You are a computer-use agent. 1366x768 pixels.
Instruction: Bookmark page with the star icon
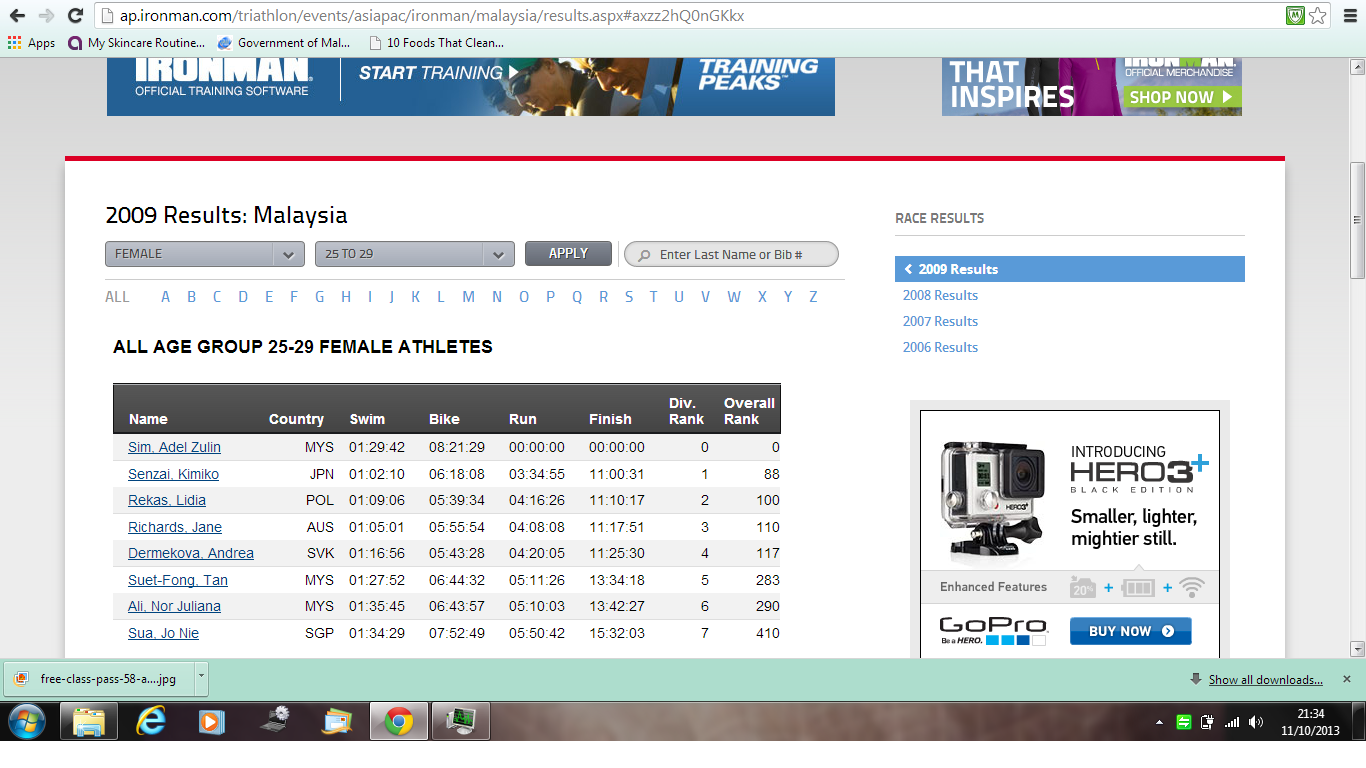point(1318,16)
